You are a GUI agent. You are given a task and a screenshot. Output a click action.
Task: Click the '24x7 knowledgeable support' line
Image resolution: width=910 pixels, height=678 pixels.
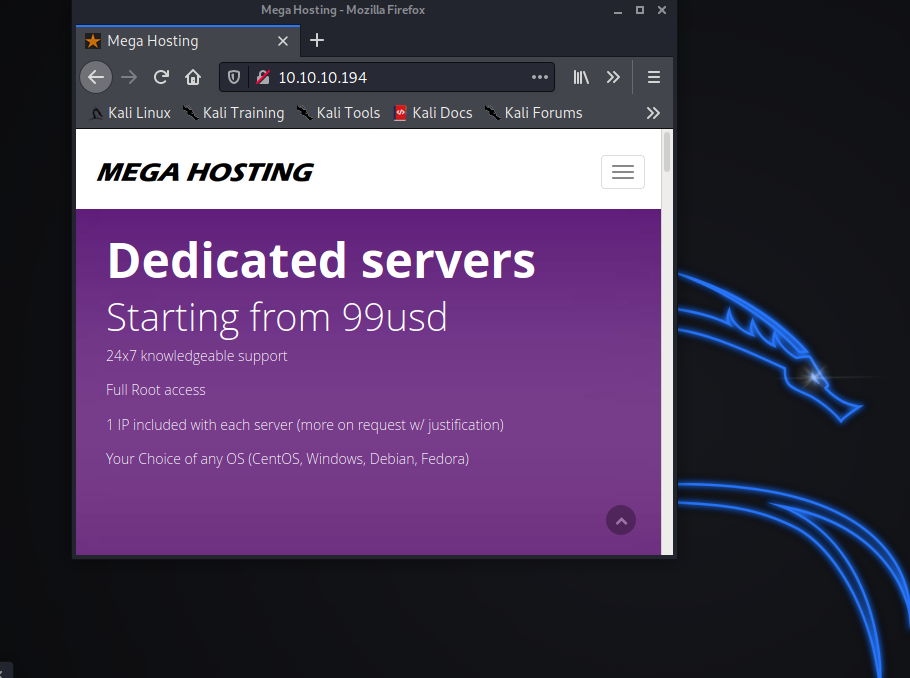coord(197,356)
